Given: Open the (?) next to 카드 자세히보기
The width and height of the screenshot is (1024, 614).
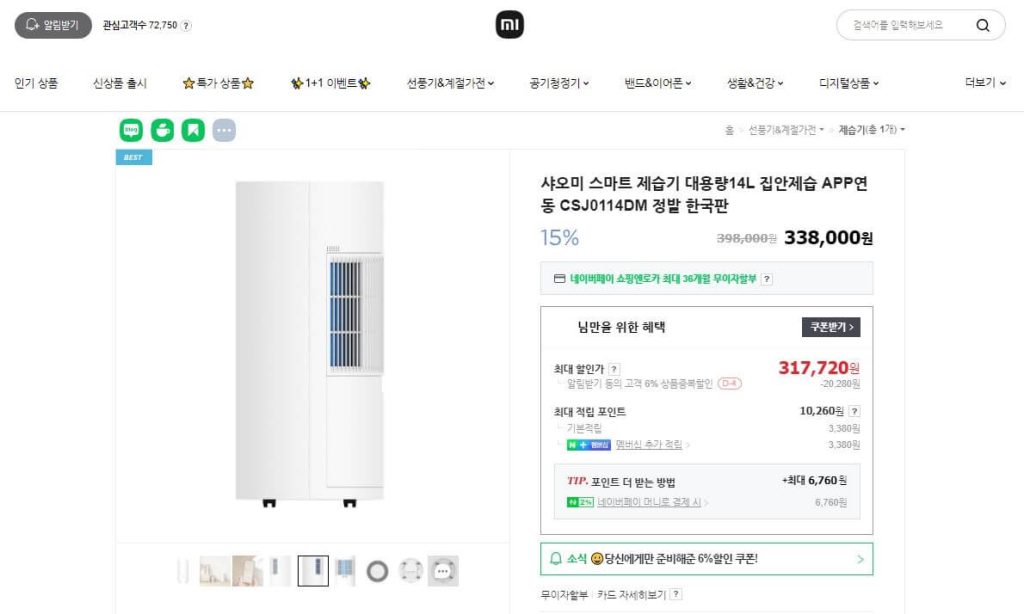Looking at the screenshot, I should point(676,594).
